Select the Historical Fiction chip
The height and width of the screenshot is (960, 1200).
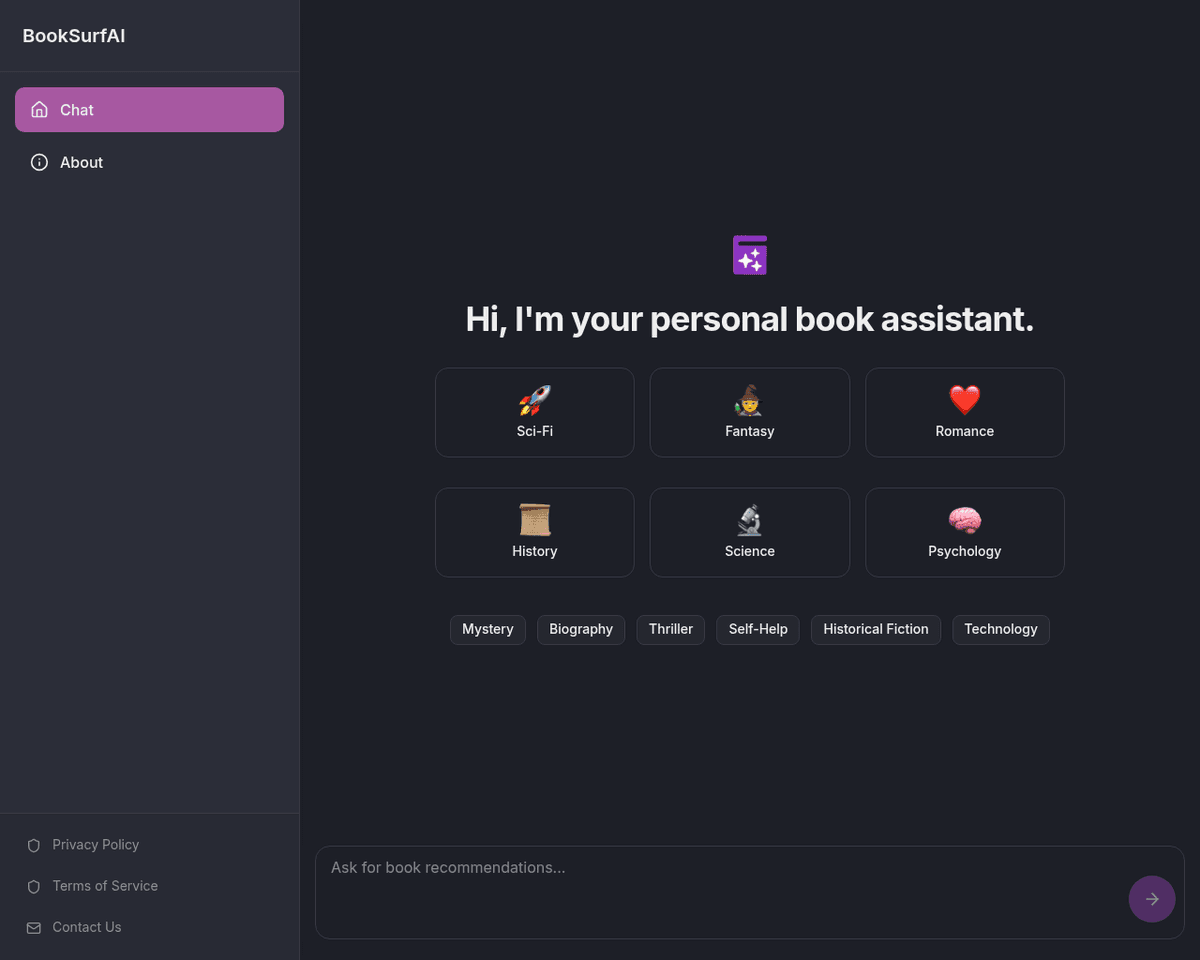point(875,630)
